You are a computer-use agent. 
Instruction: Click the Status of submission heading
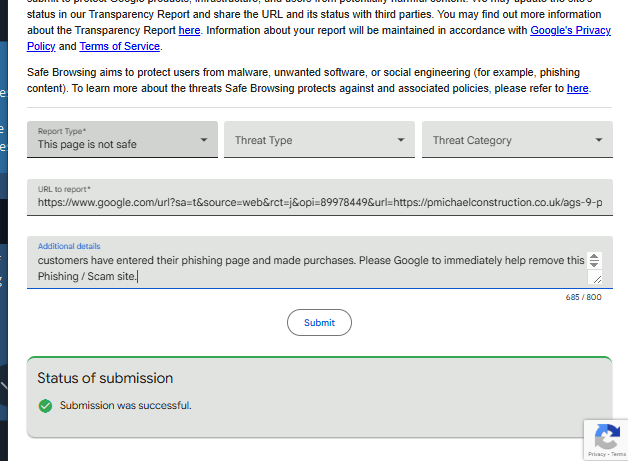[105, 378]
